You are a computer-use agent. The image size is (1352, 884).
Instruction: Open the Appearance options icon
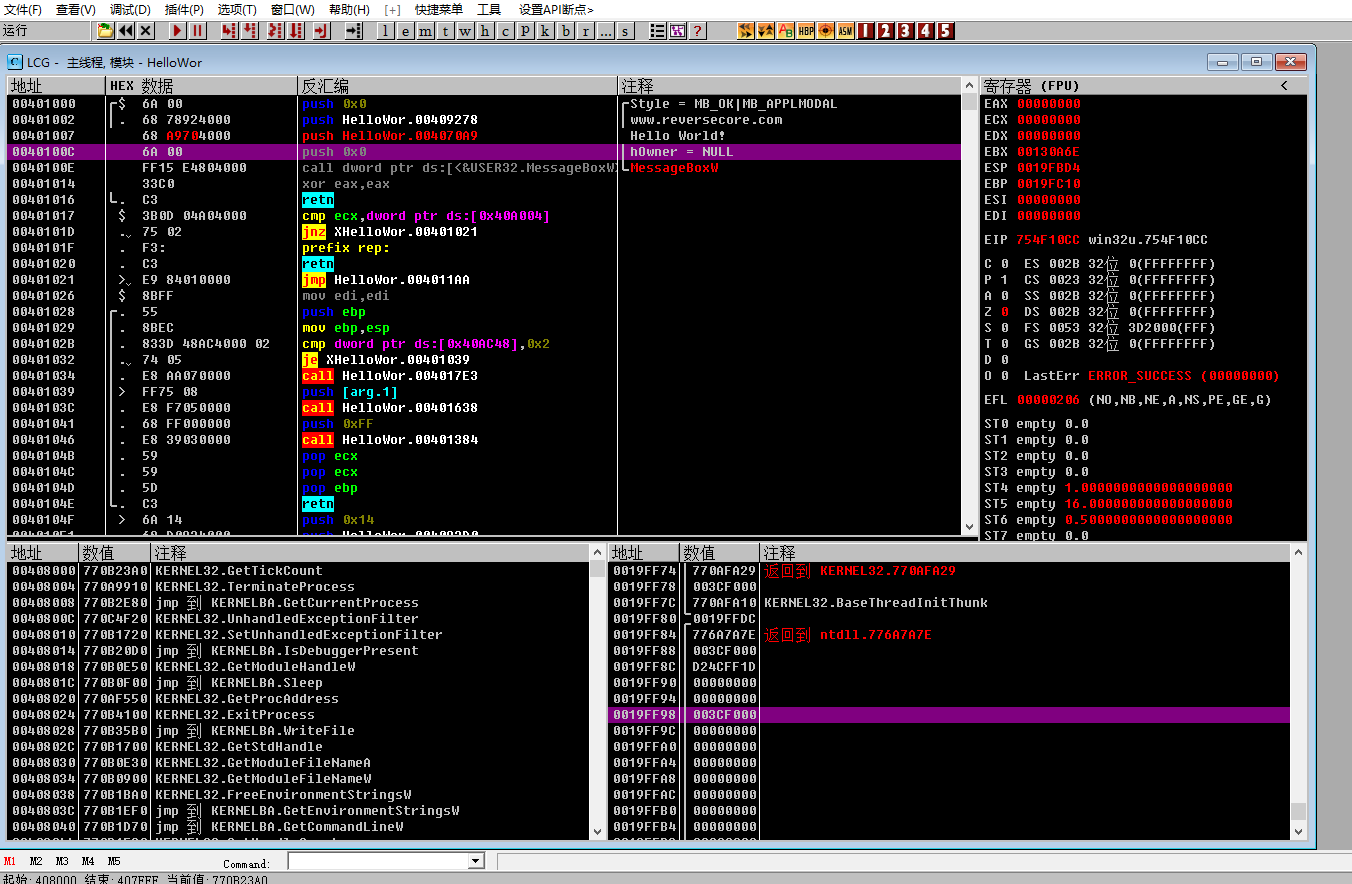pyautogui.click(x=677, y=31)
